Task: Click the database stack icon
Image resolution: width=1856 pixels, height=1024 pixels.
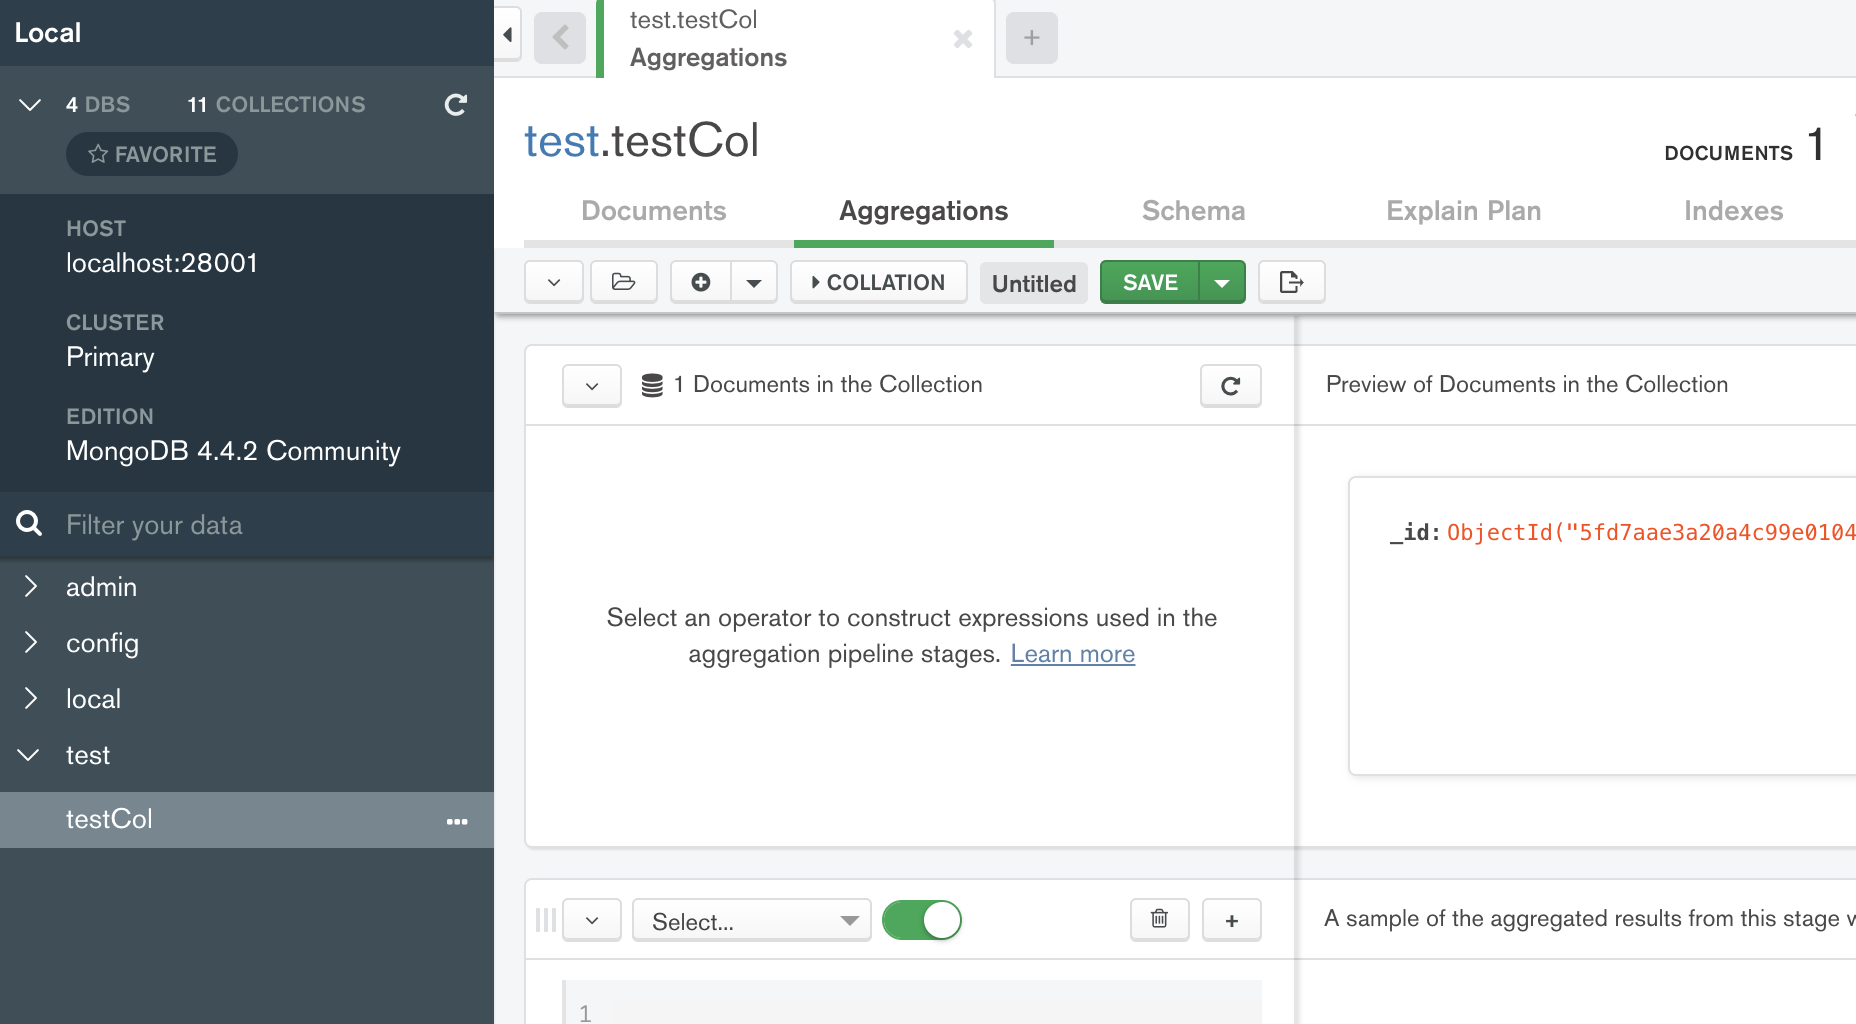Action: (x=652, y=385)
